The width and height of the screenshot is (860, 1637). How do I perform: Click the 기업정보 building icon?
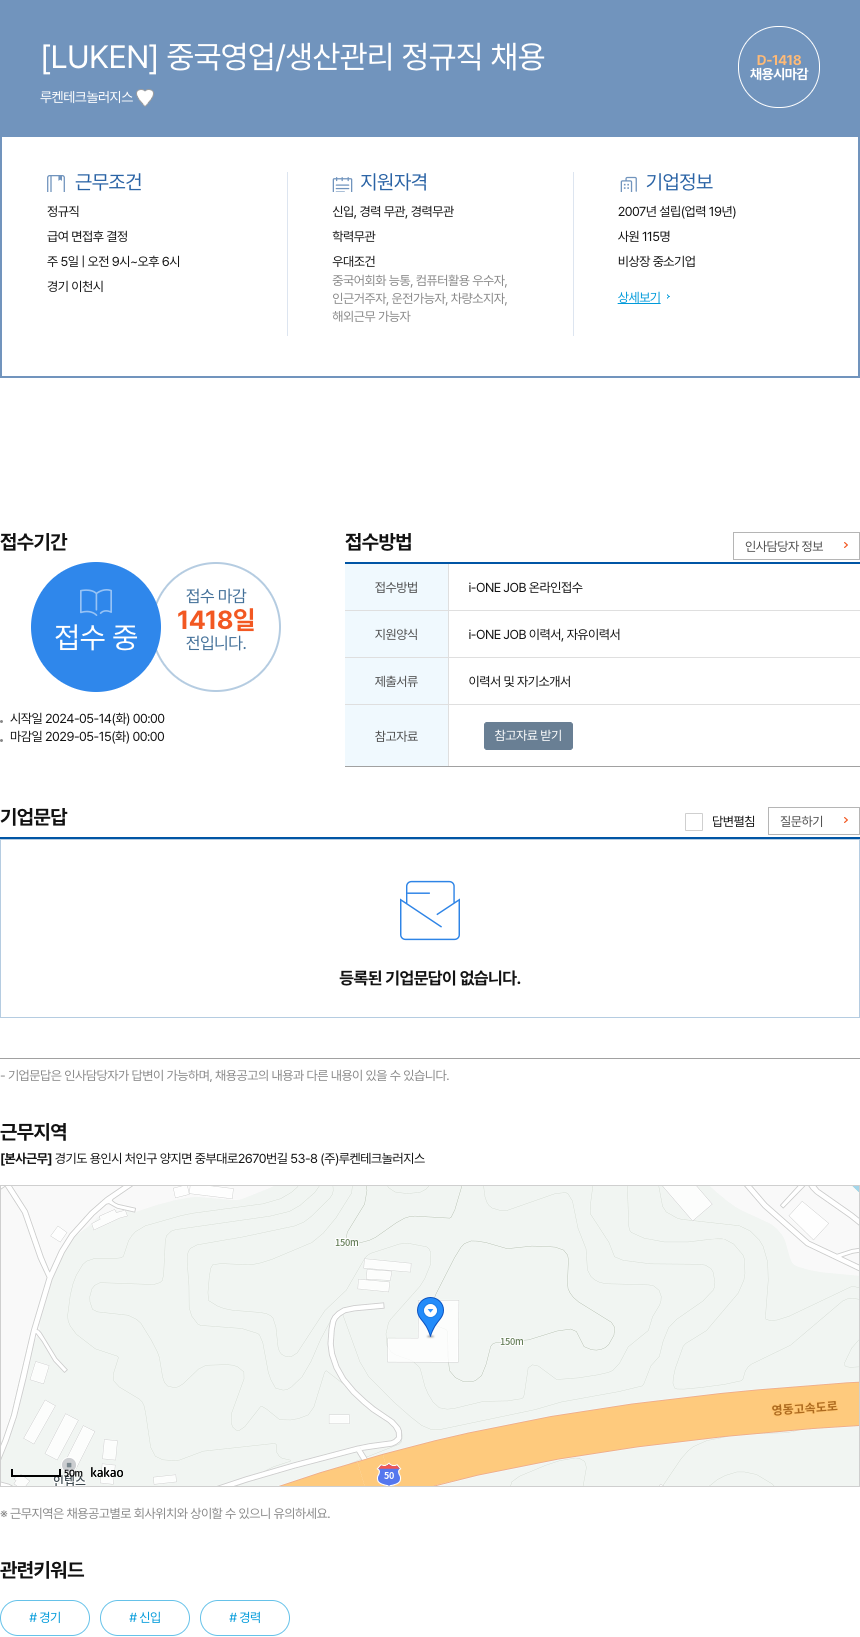coord(628,183)
